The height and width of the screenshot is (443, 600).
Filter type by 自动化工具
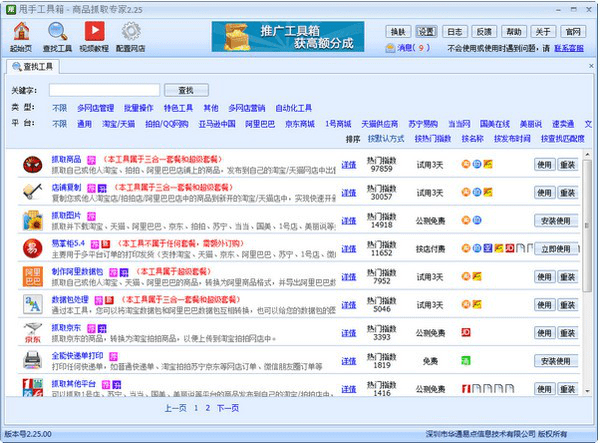293,108
